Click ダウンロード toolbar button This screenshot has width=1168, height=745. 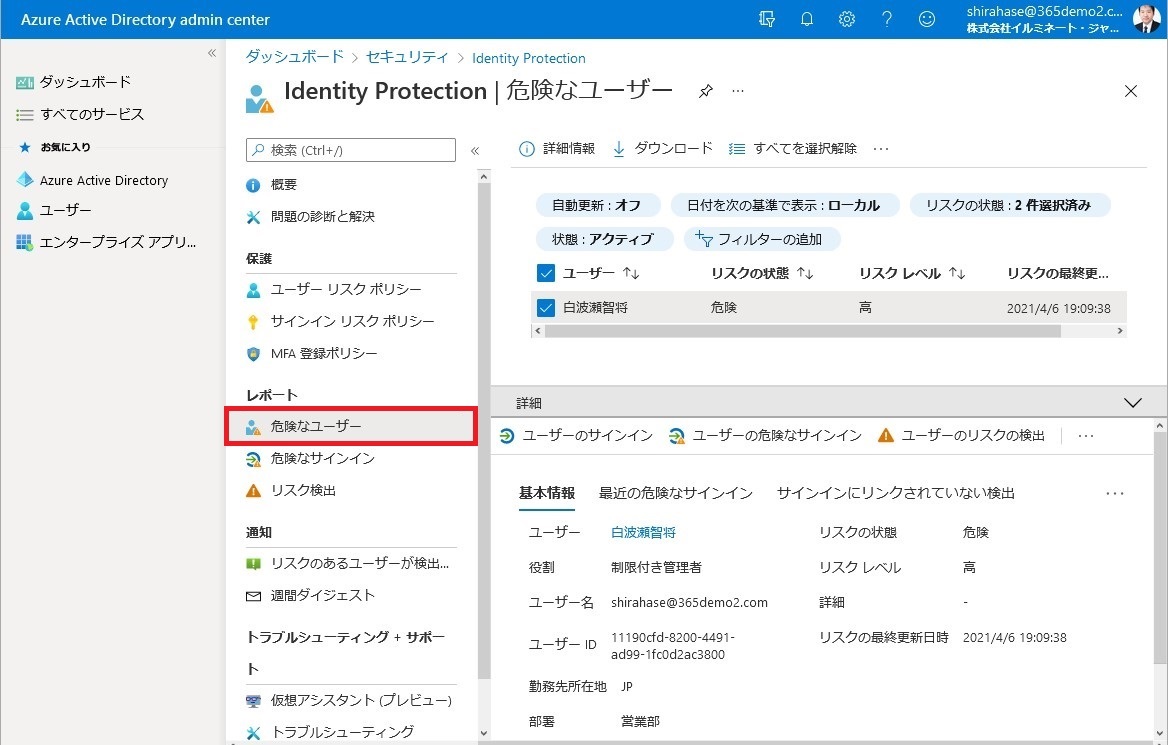point(662,149)
